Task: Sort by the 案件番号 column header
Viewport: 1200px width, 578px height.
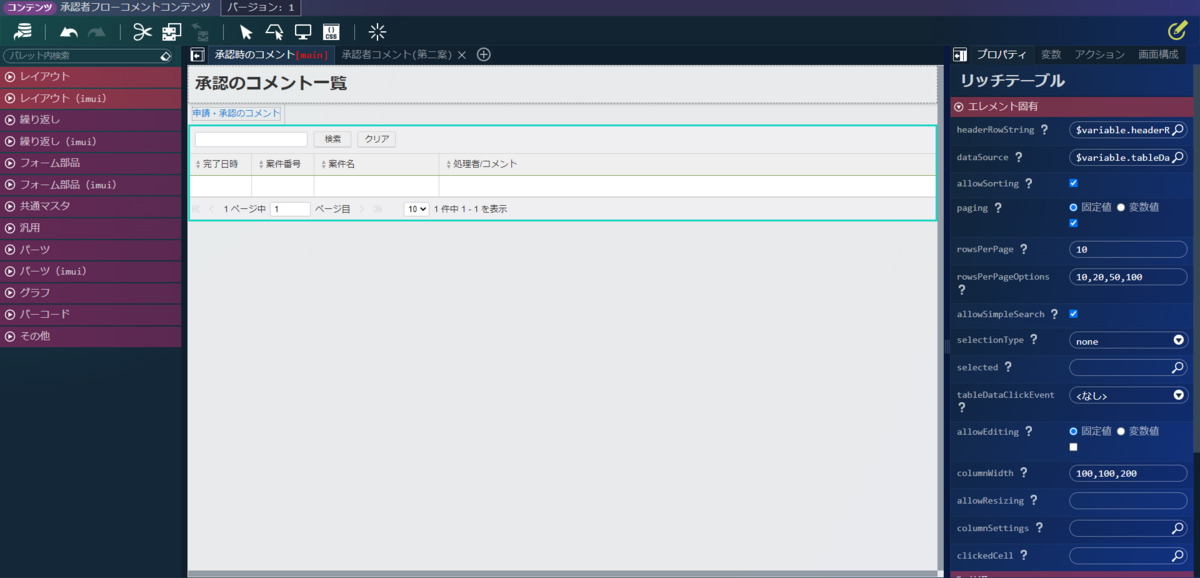Action: point(283,164)
